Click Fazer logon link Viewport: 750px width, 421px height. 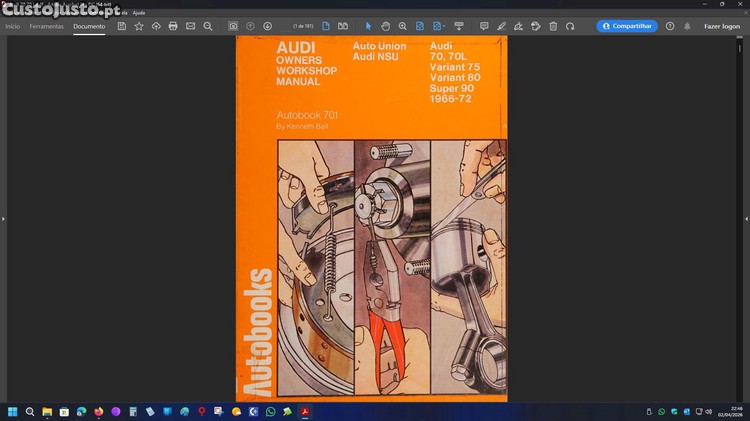click(x=722, y=26)
